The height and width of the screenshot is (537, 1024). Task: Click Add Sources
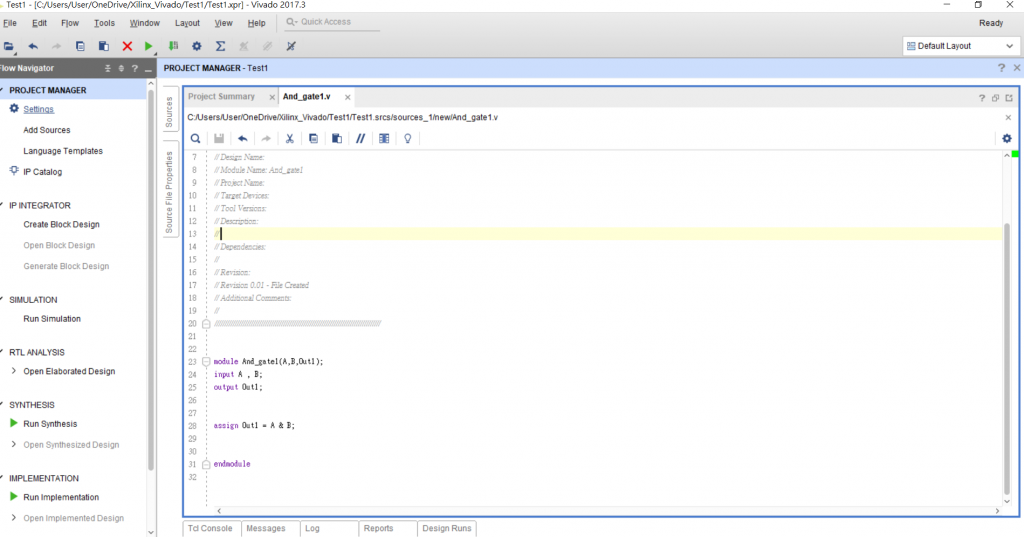[x=47, y=130]
